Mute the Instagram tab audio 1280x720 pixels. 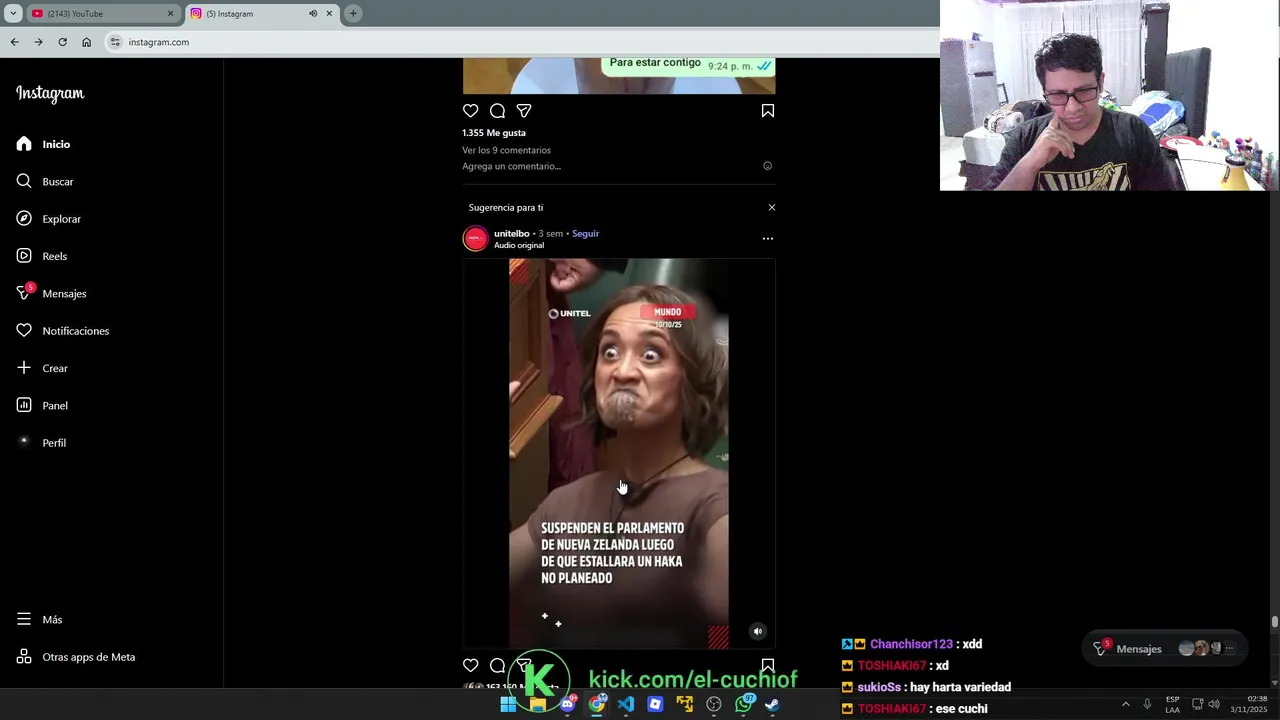313,14
